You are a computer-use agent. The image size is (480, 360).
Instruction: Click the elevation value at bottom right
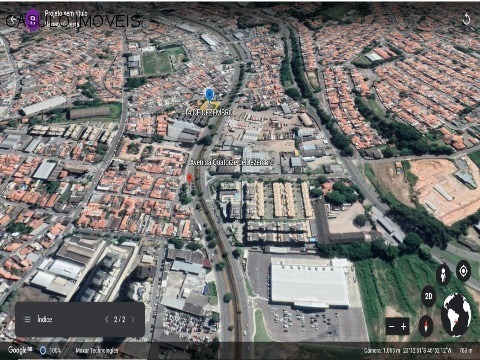466,350
